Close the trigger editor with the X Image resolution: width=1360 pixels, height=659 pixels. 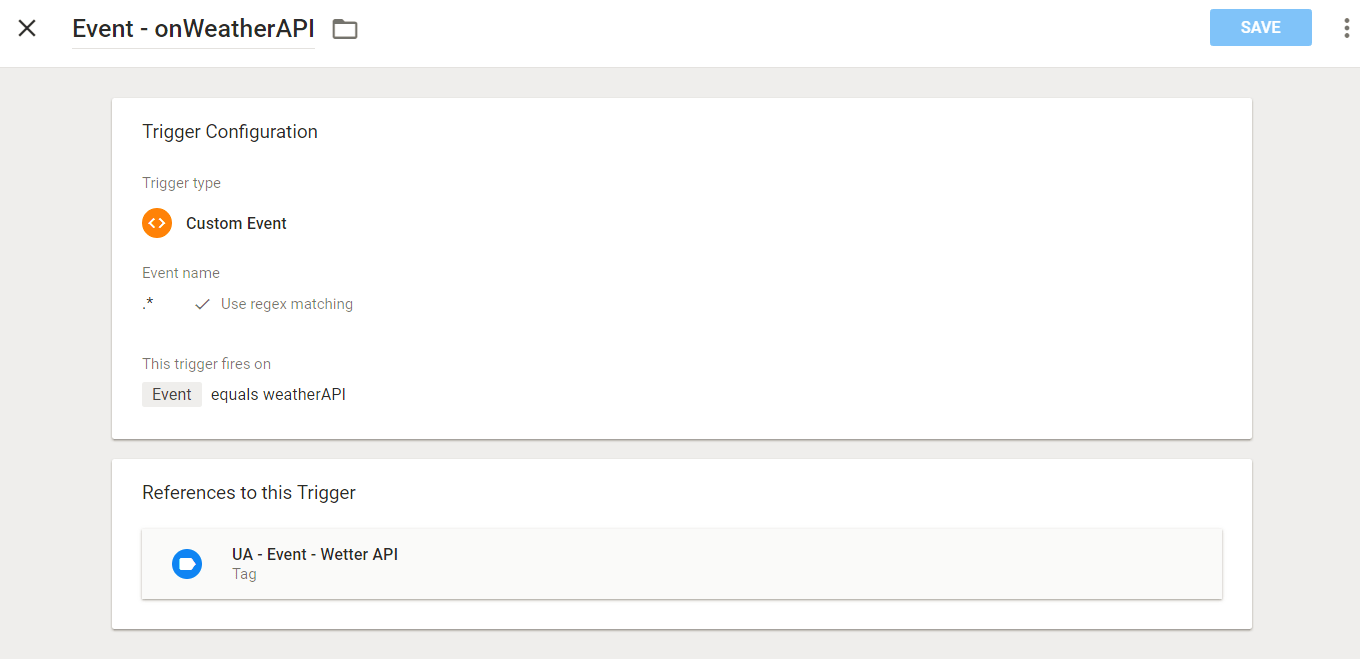[27, 28]
